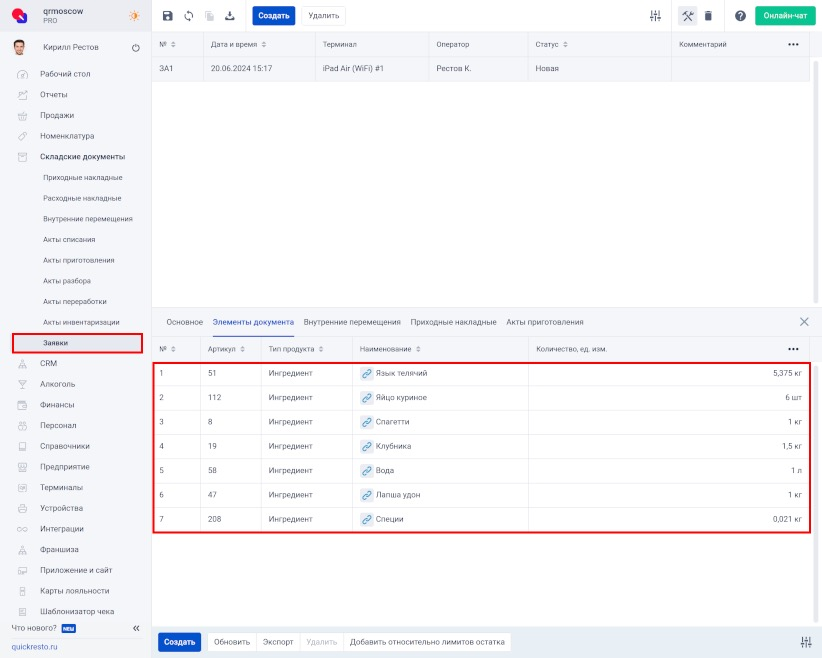Click the refresh icon in top toolbar

(x=188, y=16)
